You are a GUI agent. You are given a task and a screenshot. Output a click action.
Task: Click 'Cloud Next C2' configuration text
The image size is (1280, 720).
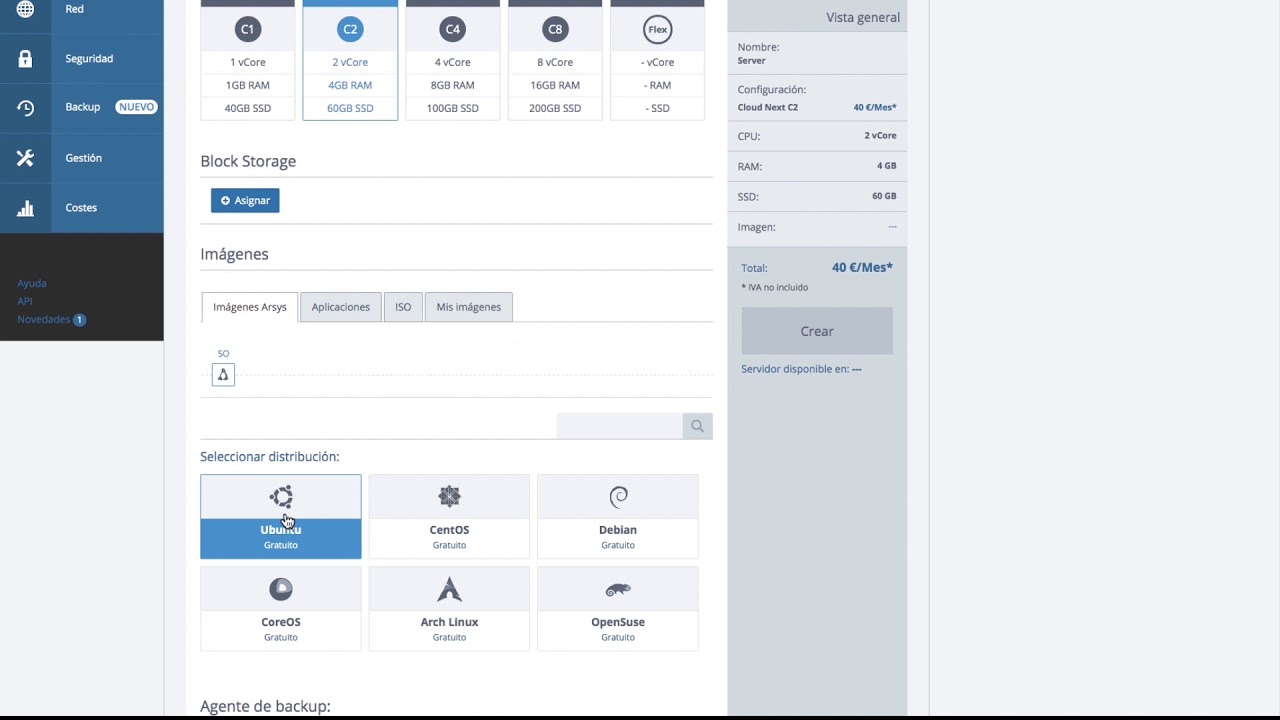click(x=768, y=107)
